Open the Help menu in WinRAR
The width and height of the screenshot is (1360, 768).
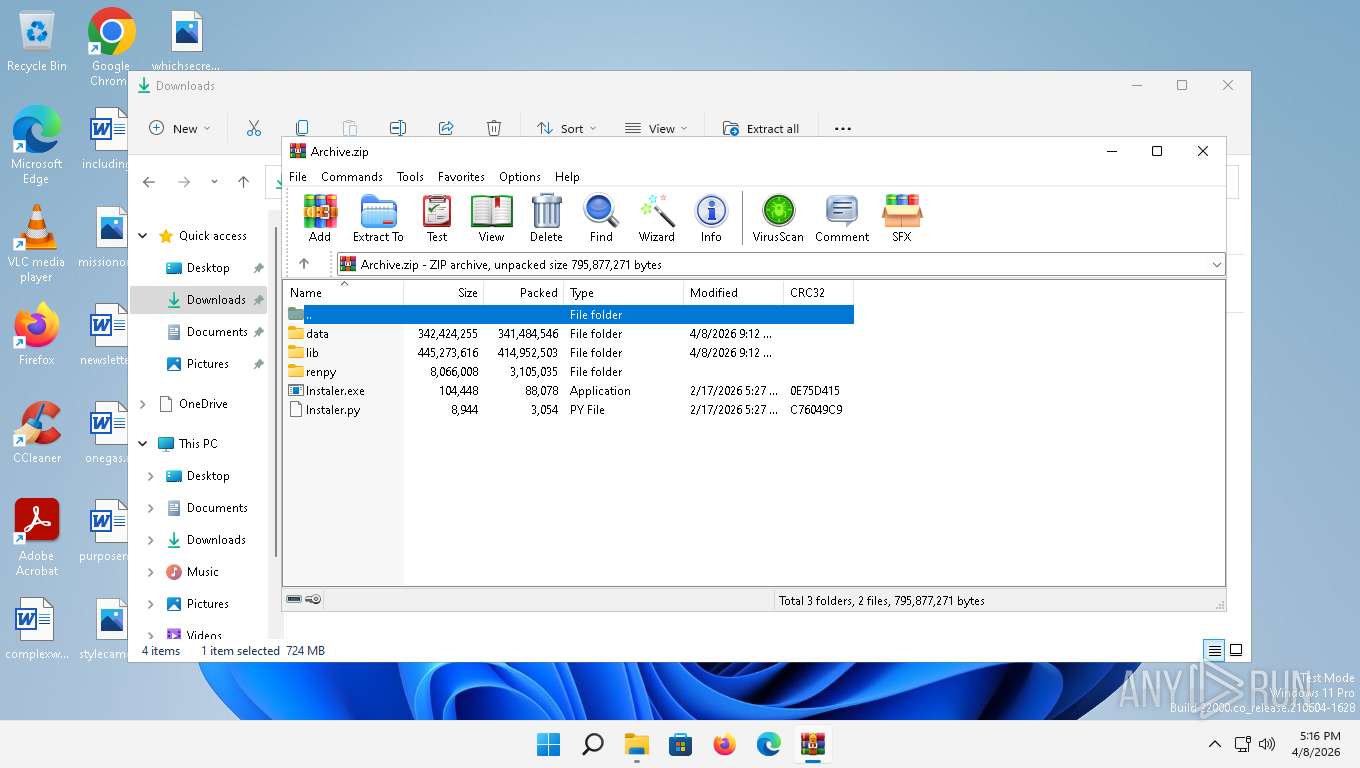point(567,177)
